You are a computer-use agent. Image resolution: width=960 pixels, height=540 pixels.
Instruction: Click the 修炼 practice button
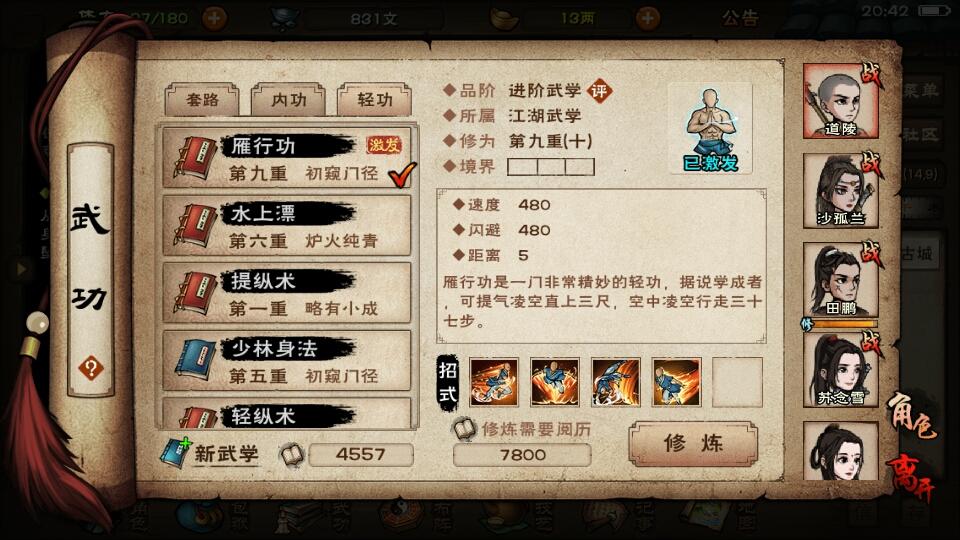click(693, 443)
